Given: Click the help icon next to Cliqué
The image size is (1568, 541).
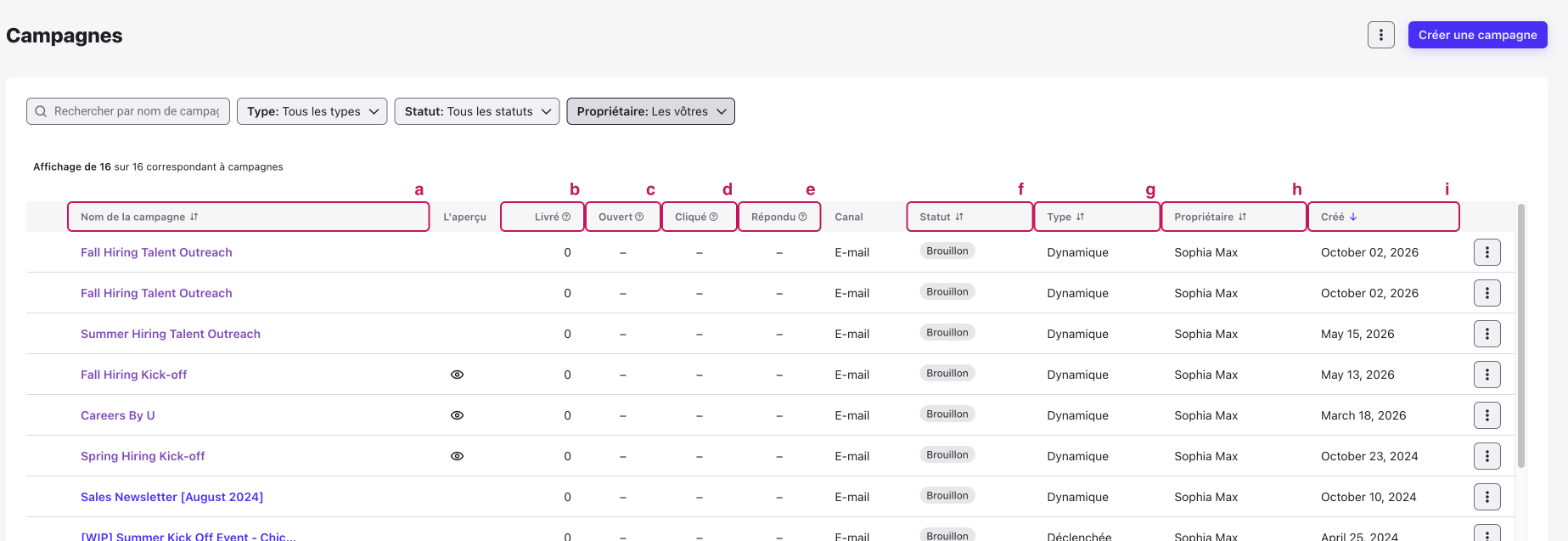Looking at the screenshot, I should [x=714, y=216].
